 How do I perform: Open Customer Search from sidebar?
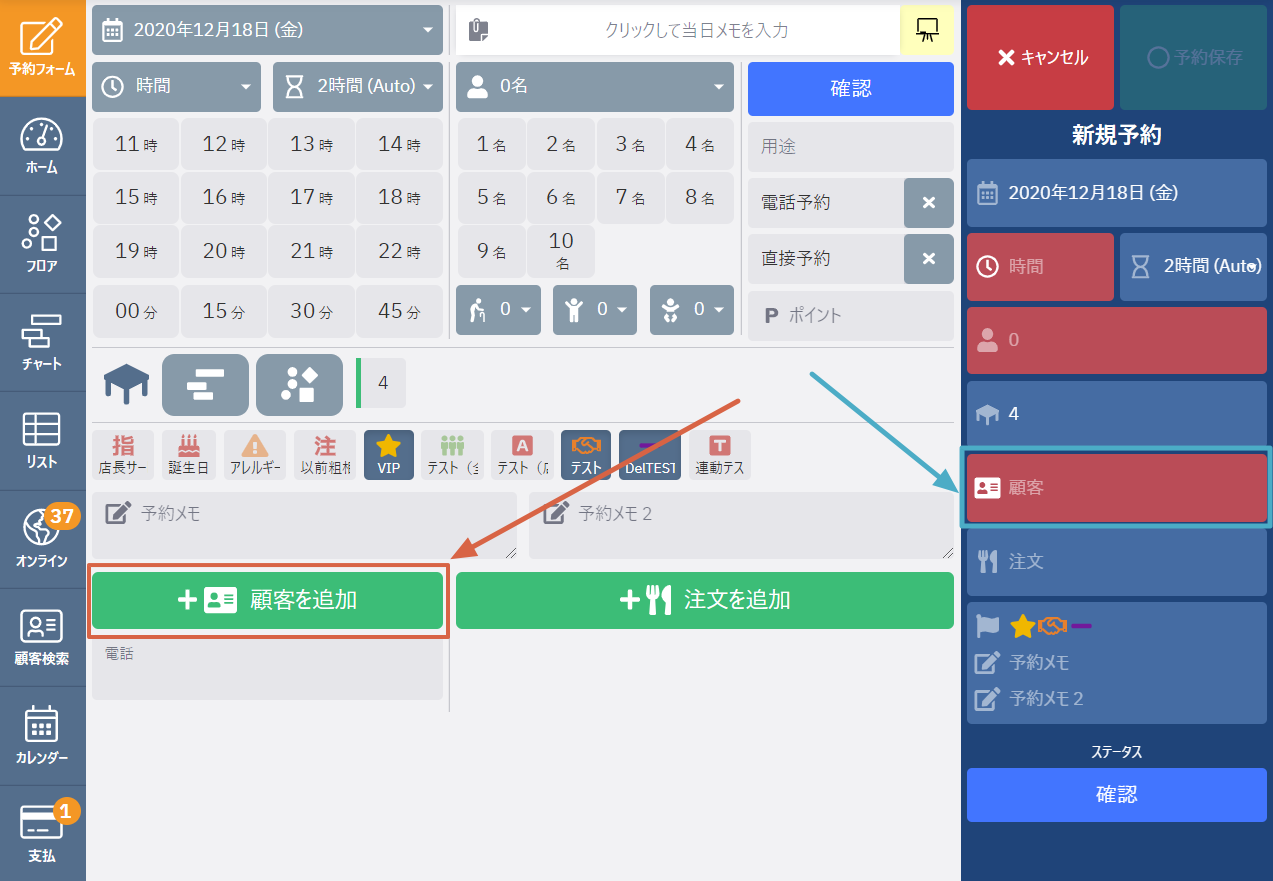pyautogui.click(x=42, y=636)
